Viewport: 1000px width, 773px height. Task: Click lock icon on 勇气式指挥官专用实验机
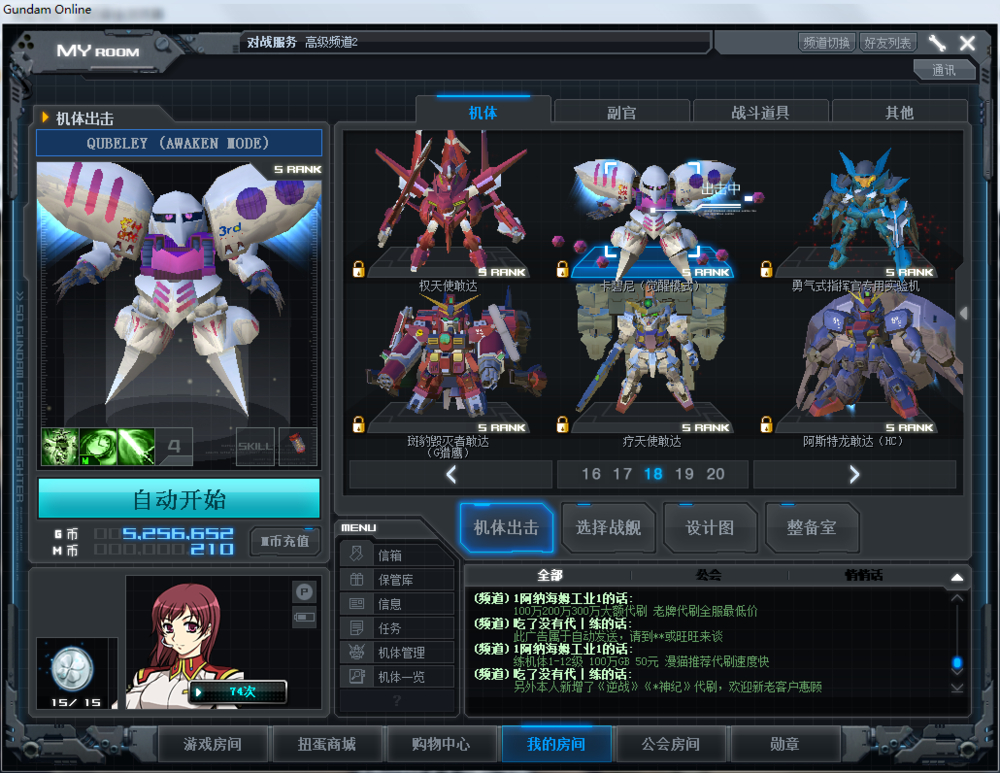tap(767, 269)
